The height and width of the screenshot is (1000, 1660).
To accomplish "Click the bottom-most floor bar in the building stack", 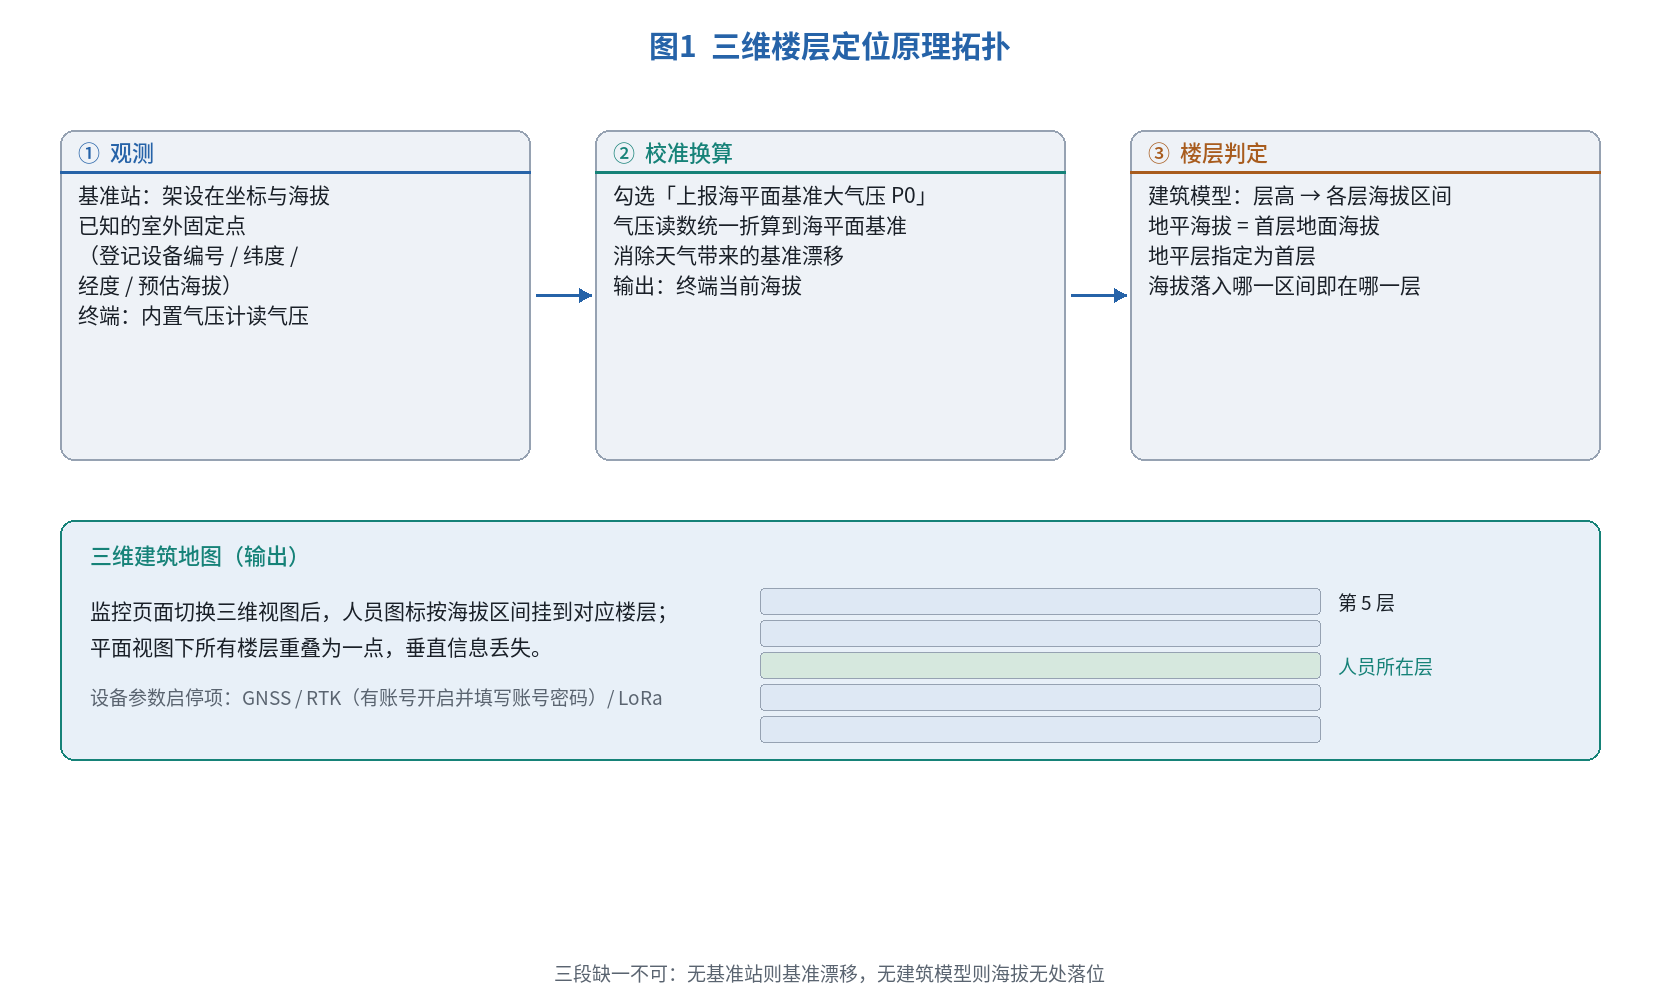I will coord(1040,729).
